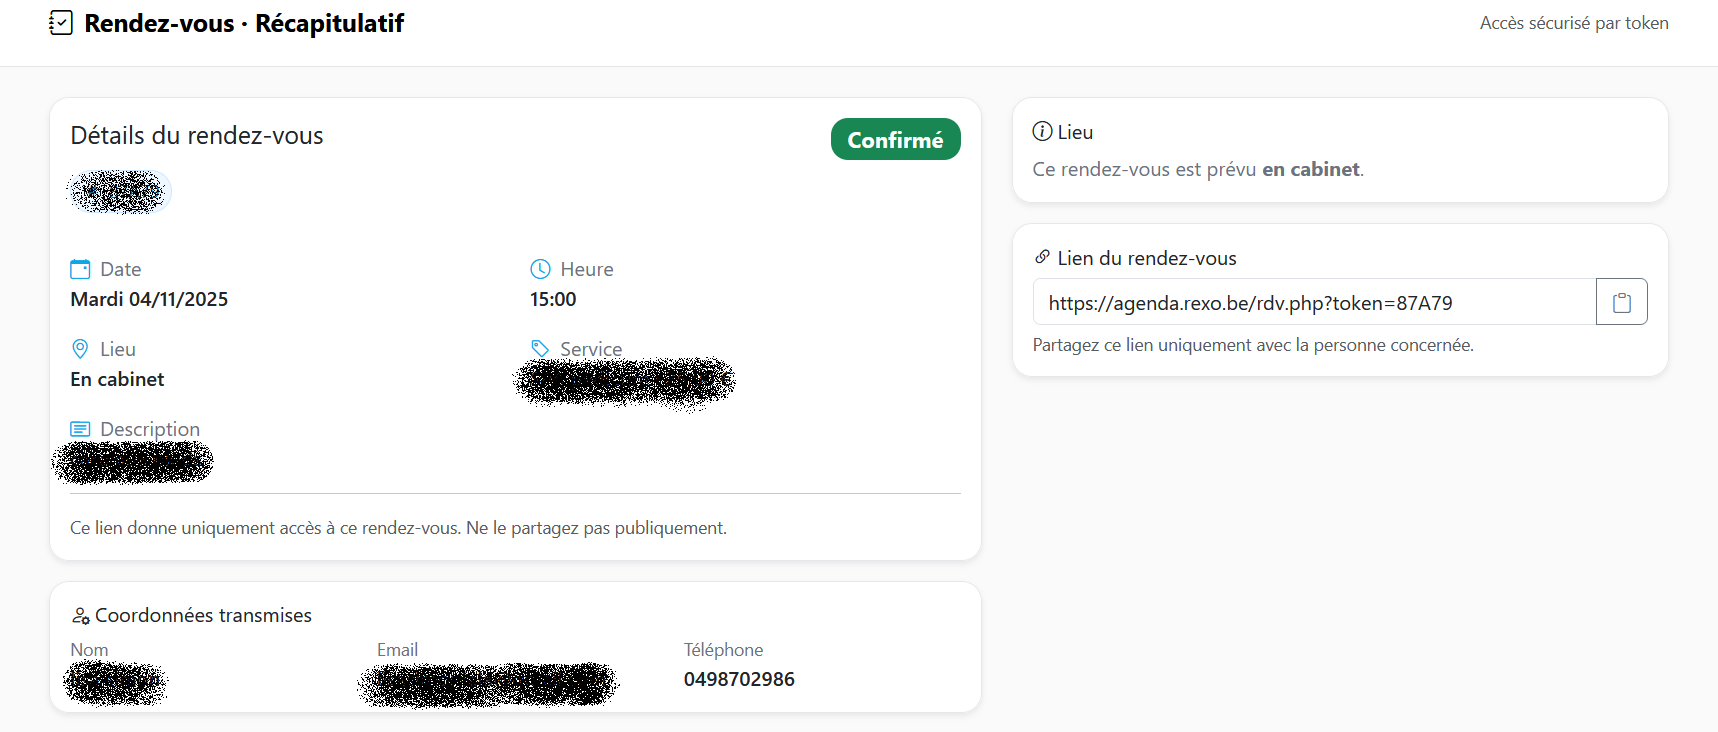Click the Partagez ce lien uniquement hint text
This screenshot has width=1718, height=732.
click(1252, 345)
